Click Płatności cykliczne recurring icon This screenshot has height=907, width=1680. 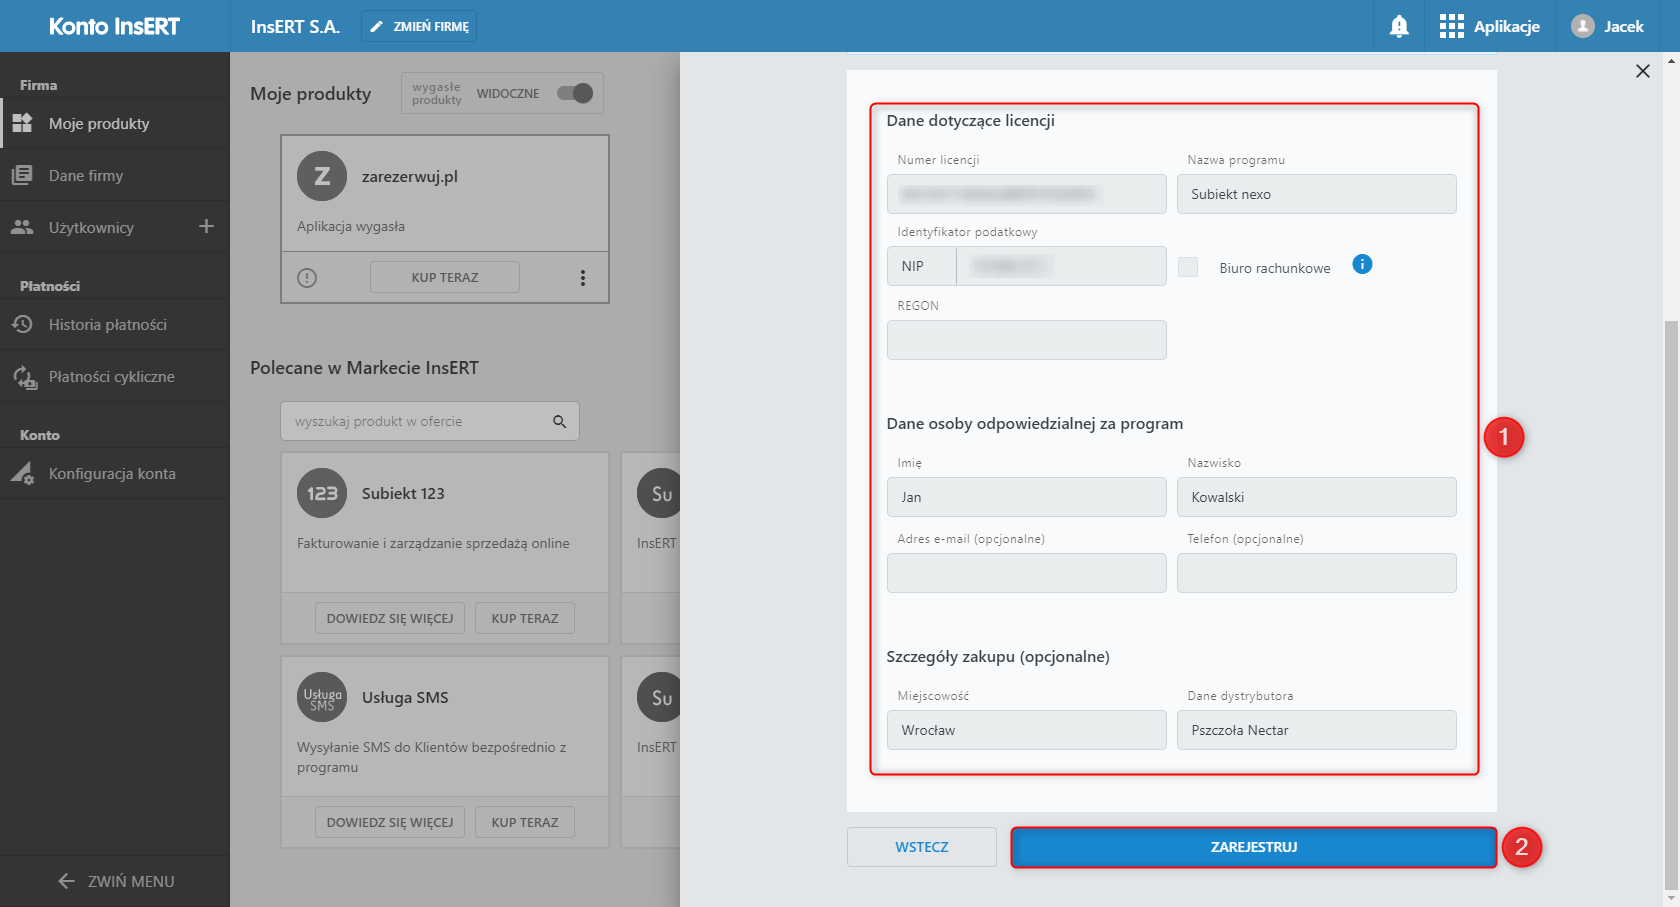[24, 378]
